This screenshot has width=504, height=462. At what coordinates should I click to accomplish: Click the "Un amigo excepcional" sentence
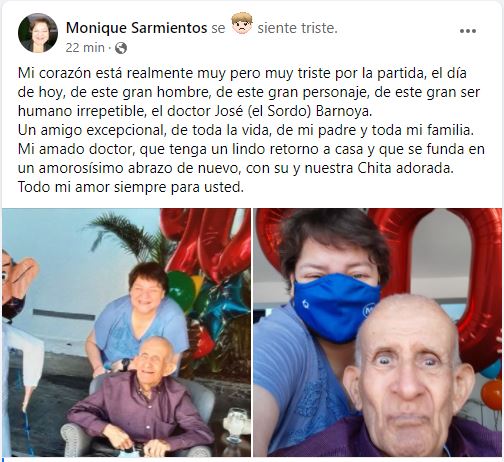click(x=246, y=130)
